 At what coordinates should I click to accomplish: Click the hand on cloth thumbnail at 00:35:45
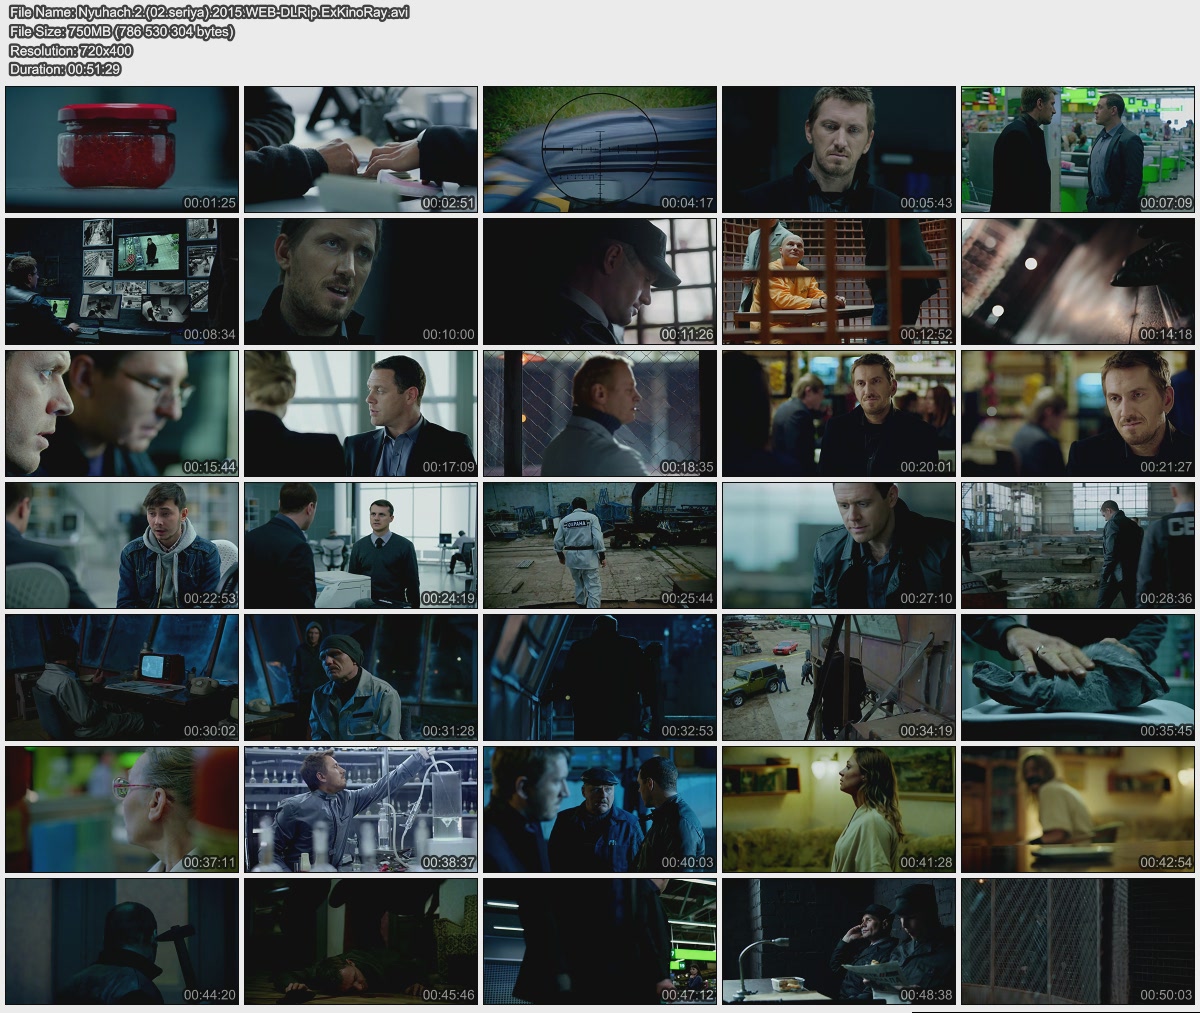(x=1078, y=677)
